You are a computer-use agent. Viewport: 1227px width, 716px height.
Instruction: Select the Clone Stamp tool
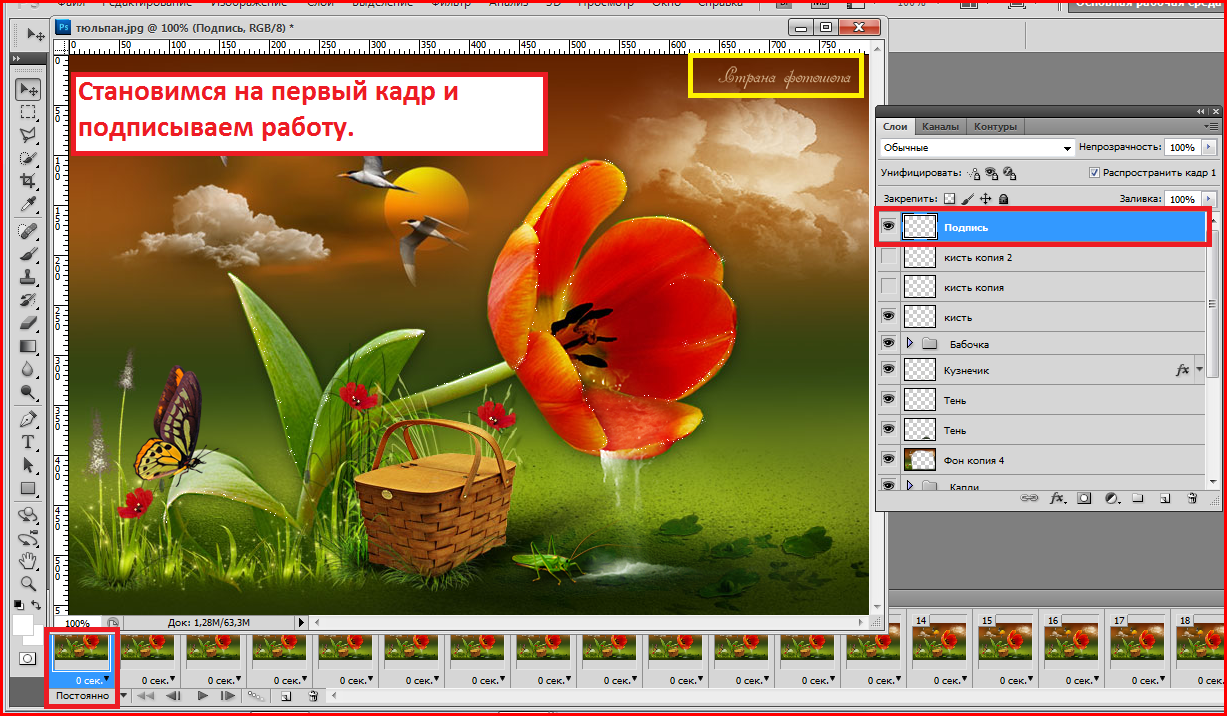click(28, 277)
